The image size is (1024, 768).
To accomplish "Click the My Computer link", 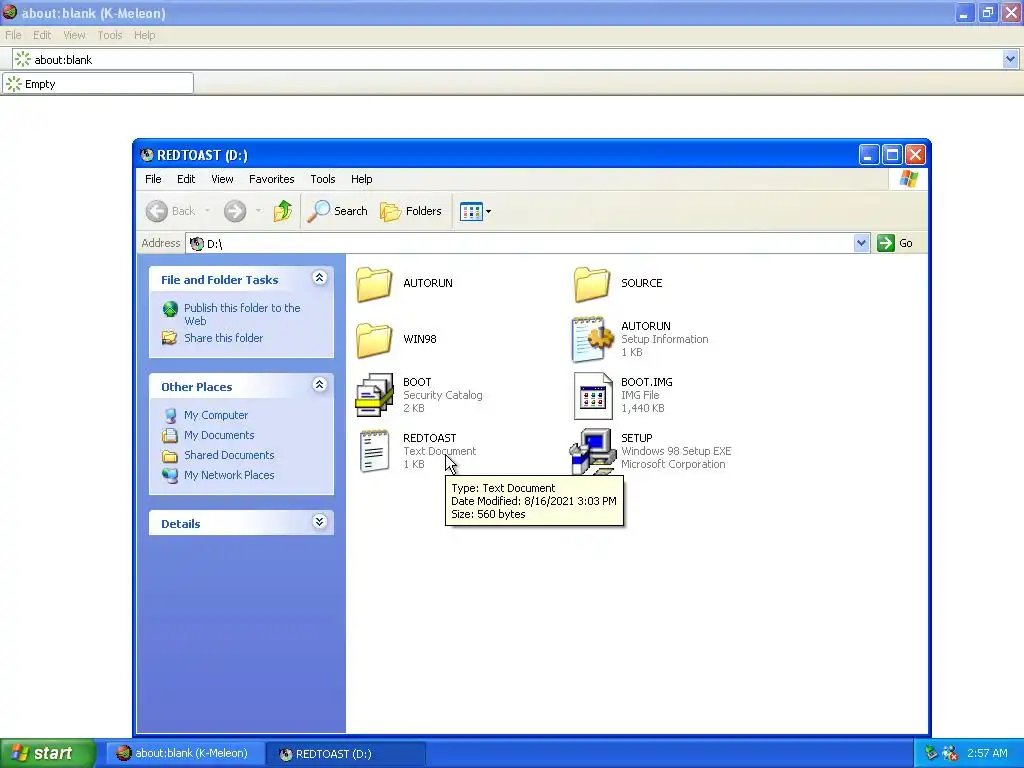I will click(216, 415).
